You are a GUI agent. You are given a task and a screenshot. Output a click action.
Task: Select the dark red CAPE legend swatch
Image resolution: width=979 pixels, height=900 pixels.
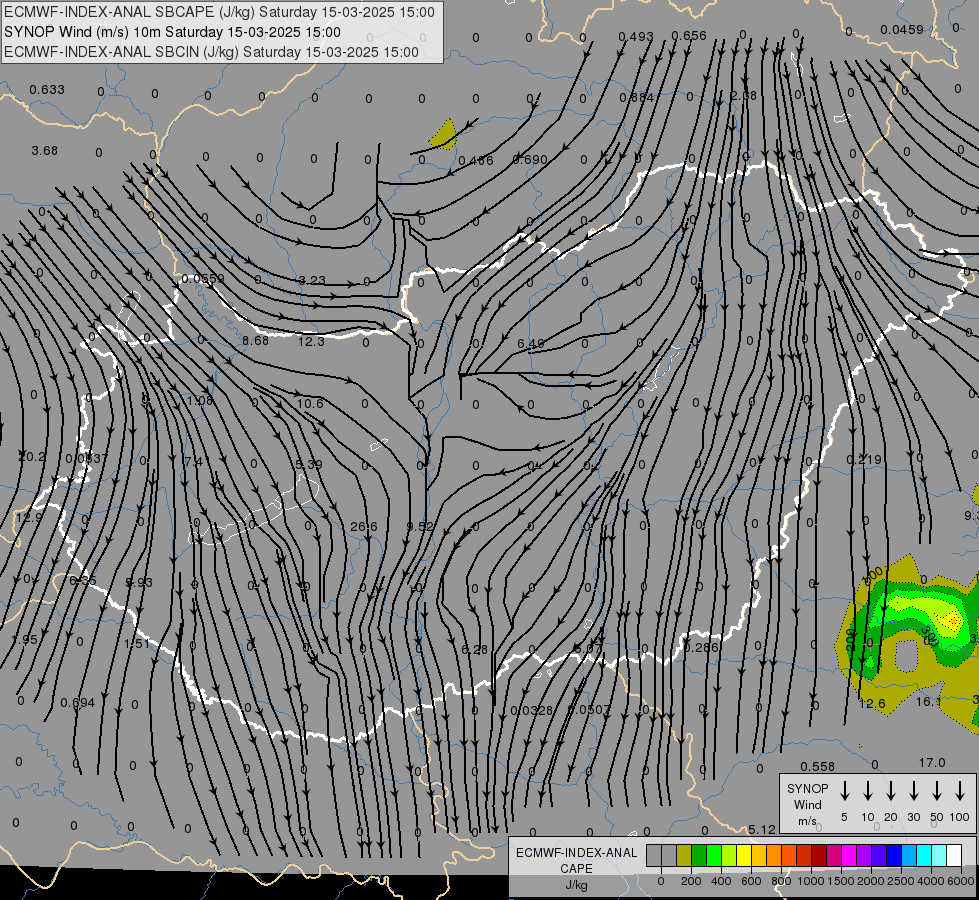click(x=819, y=856)
